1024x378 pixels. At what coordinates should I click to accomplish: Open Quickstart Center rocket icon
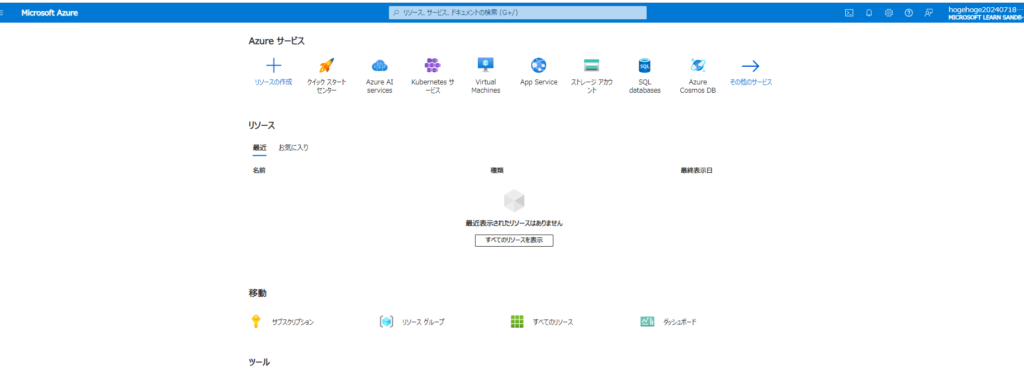coord(327,65)
